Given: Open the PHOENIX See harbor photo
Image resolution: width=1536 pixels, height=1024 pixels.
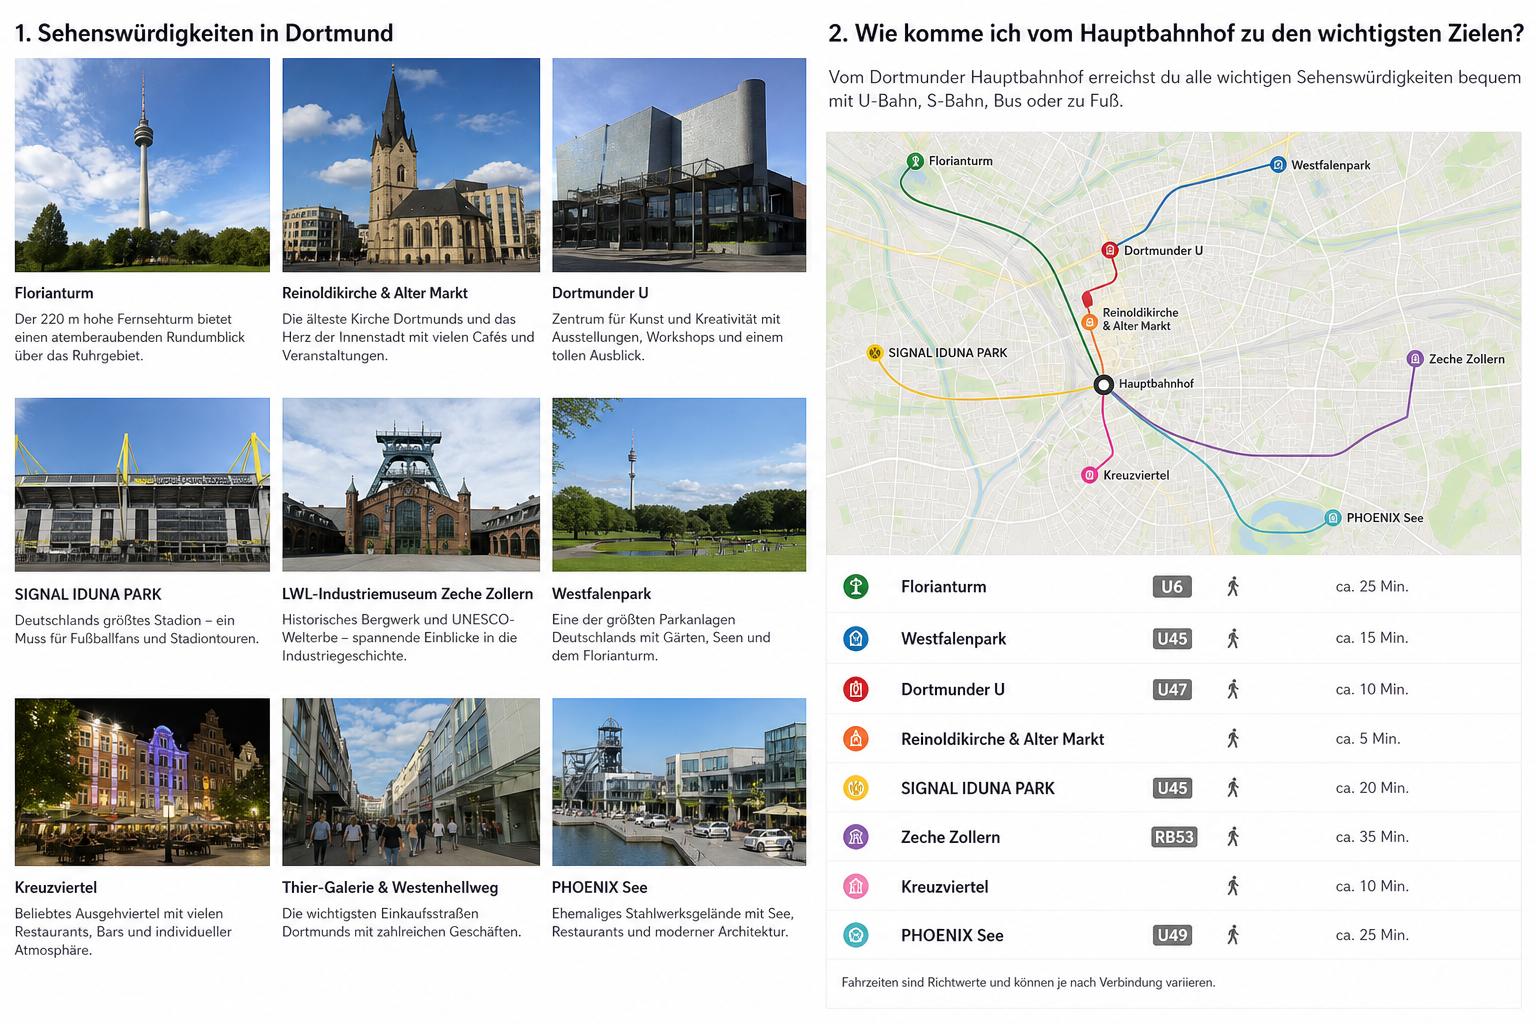Looking at the screenshot, I should [x=679, y=782].
